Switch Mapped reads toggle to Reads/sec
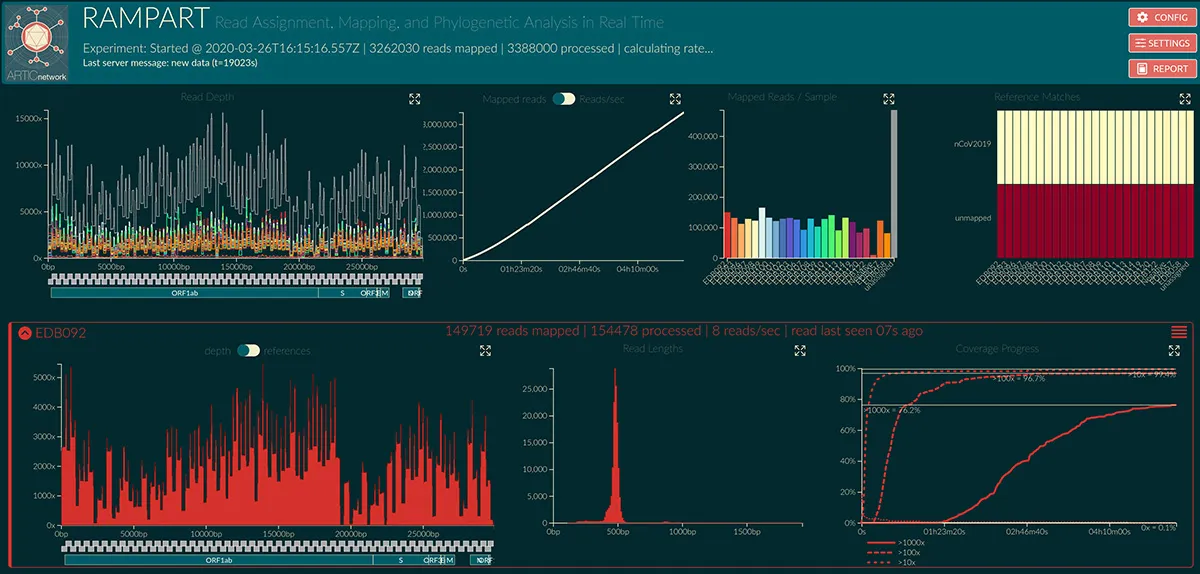The image size is (1200, 574). click(x=567, y=99)
